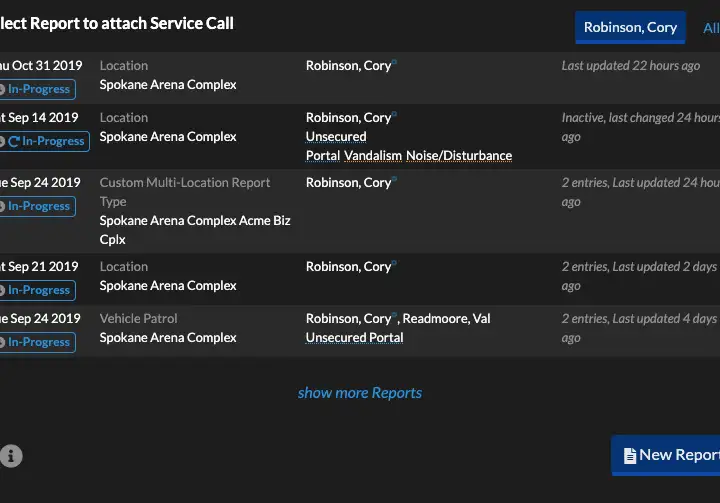This screenshot has width=720, height=503.
Task: Click the New Report button
Action: coord(665,455)
